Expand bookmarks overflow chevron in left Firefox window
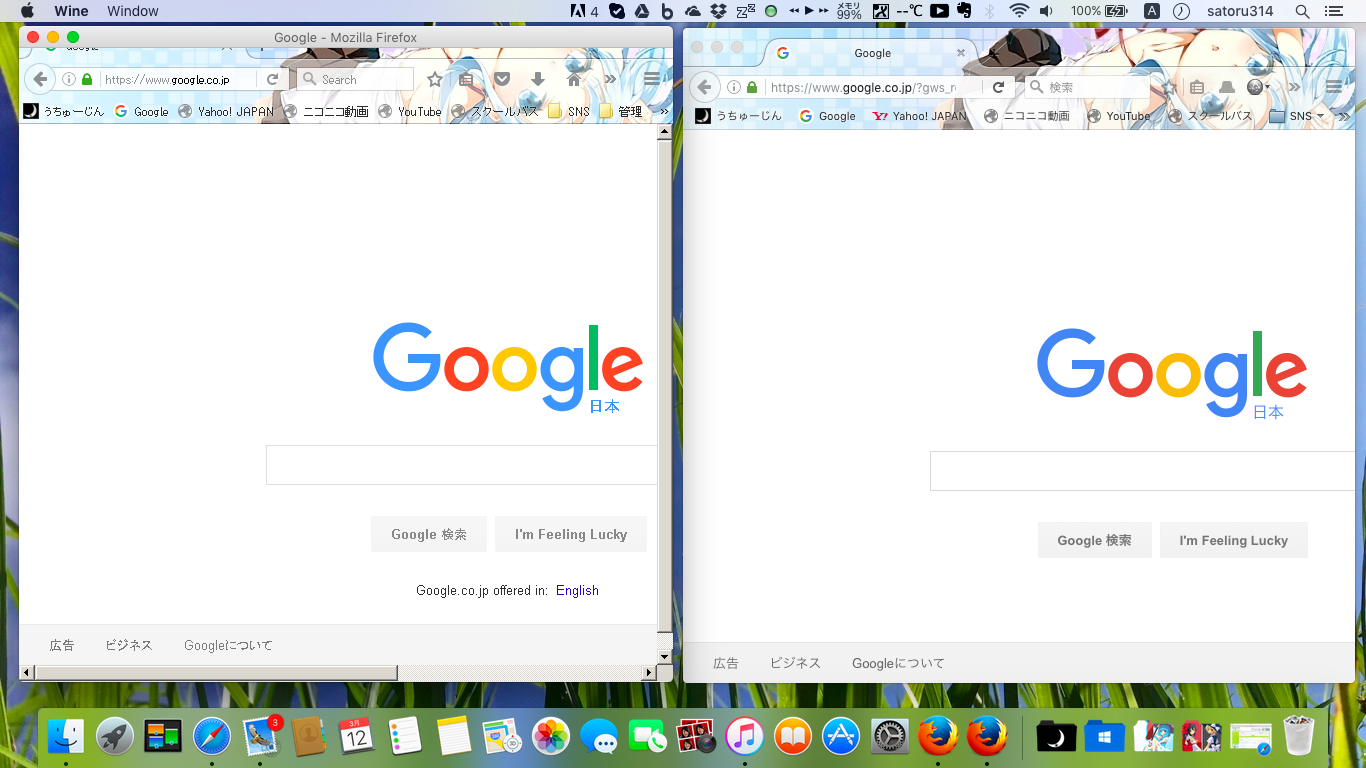 tap(662, 112)
